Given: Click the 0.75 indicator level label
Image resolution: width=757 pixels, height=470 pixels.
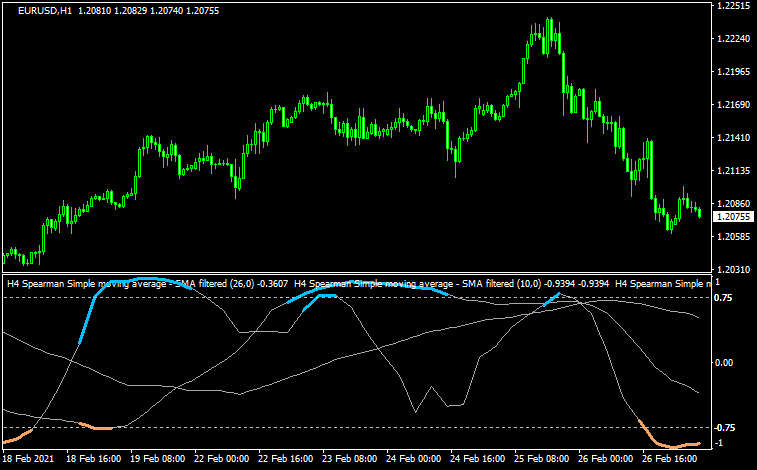Looking at the screenshot, I should [x=726, y=298].
